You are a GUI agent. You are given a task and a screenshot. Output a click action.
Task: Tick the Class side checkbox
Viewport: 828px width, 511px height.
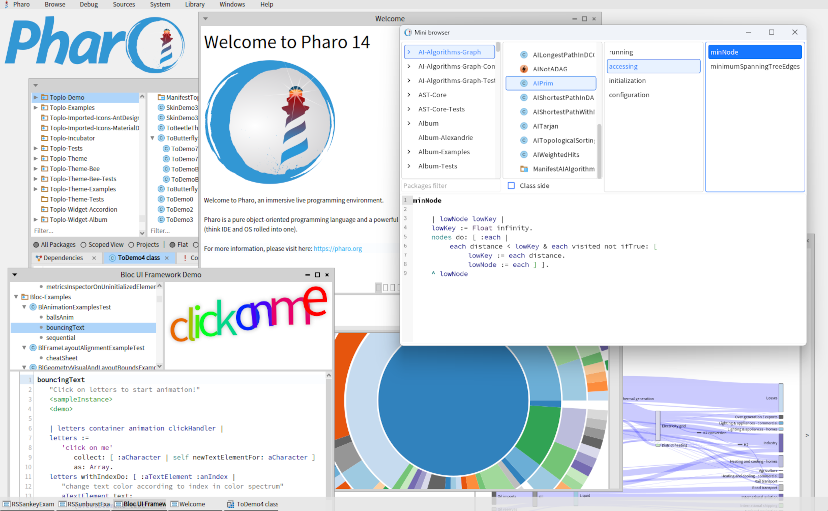(x=511, y=186)
